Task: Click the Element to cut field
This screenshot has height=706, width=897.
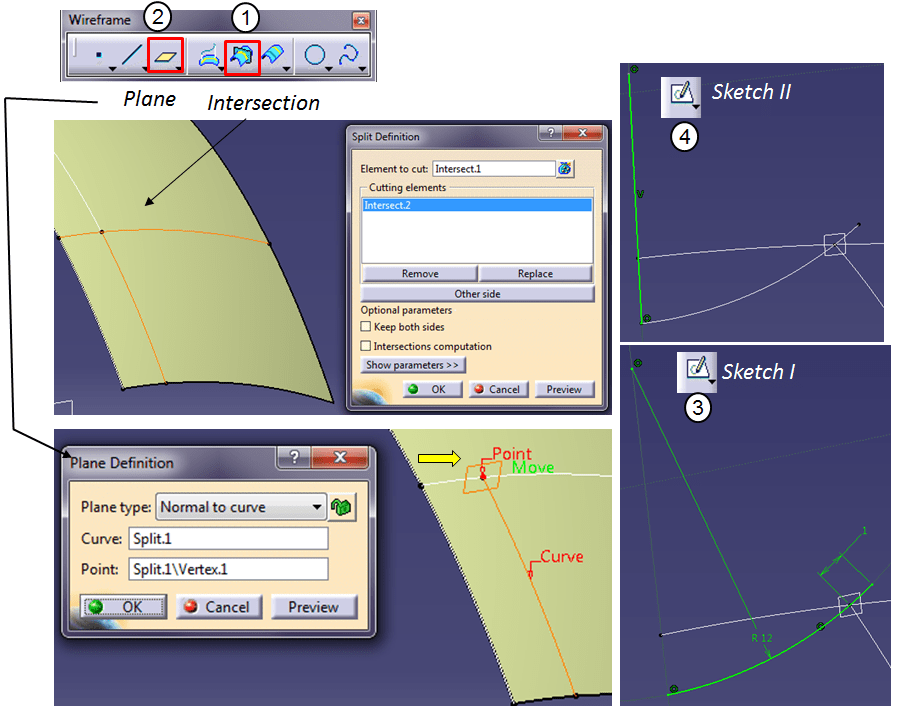Action: point(493,169)
